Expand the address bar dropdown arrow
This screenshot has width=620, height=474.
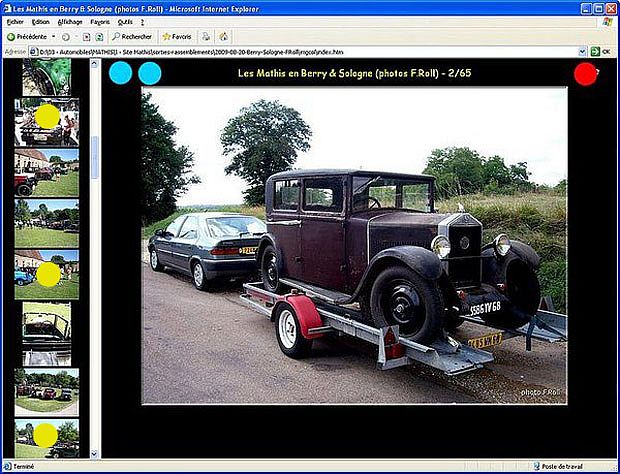(x=582, y=51)
